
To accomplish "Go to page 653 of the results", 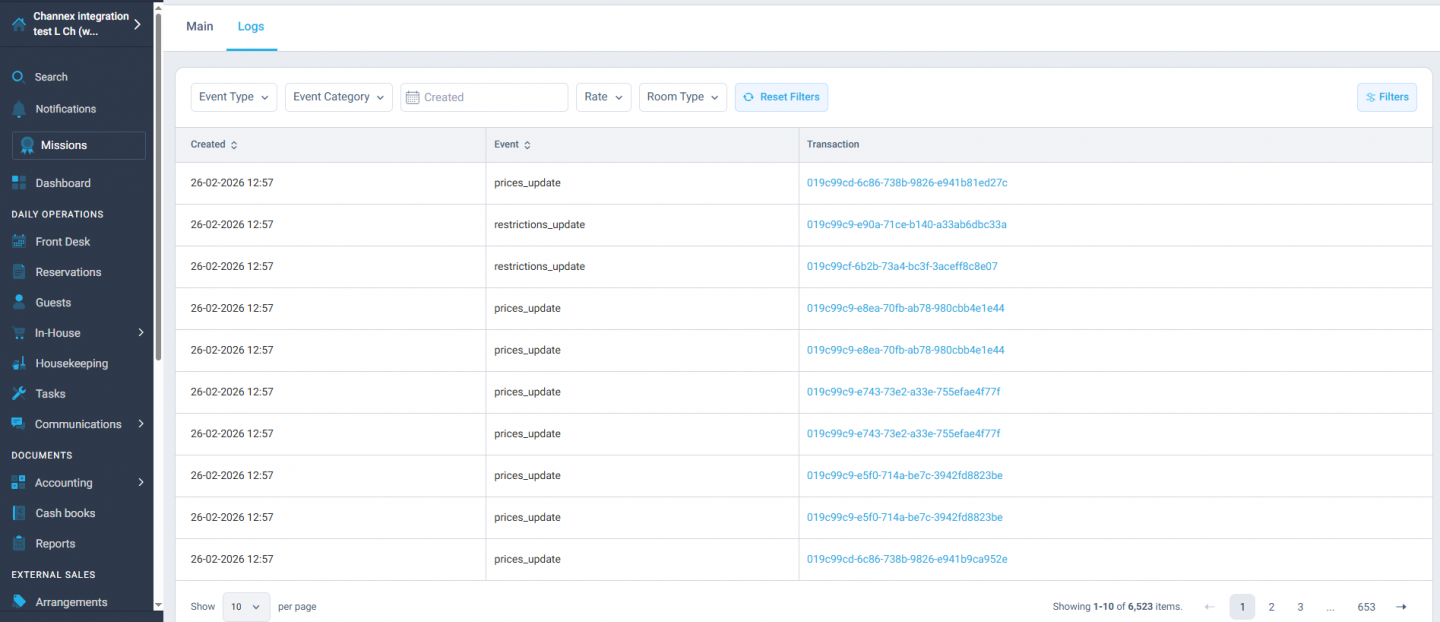I will pos(1366,606).
